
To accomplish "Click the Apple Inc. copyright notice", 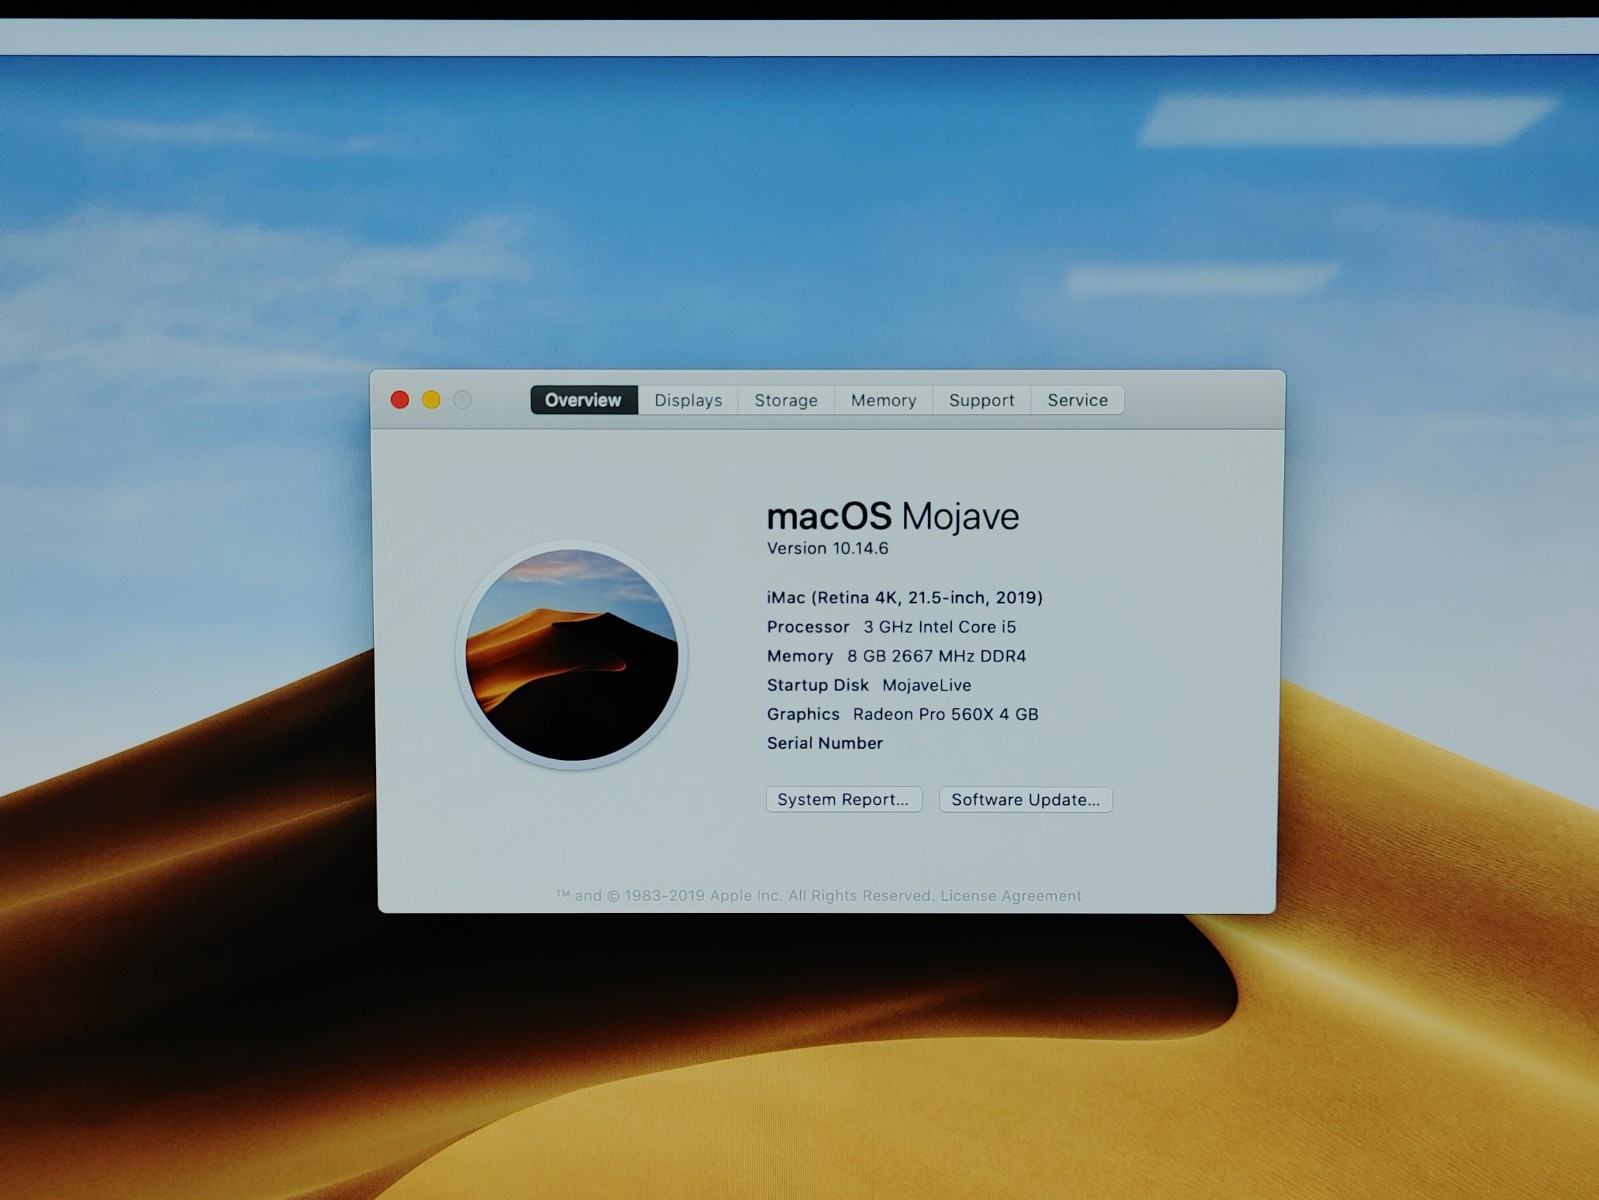I will (x=746, y=896).
